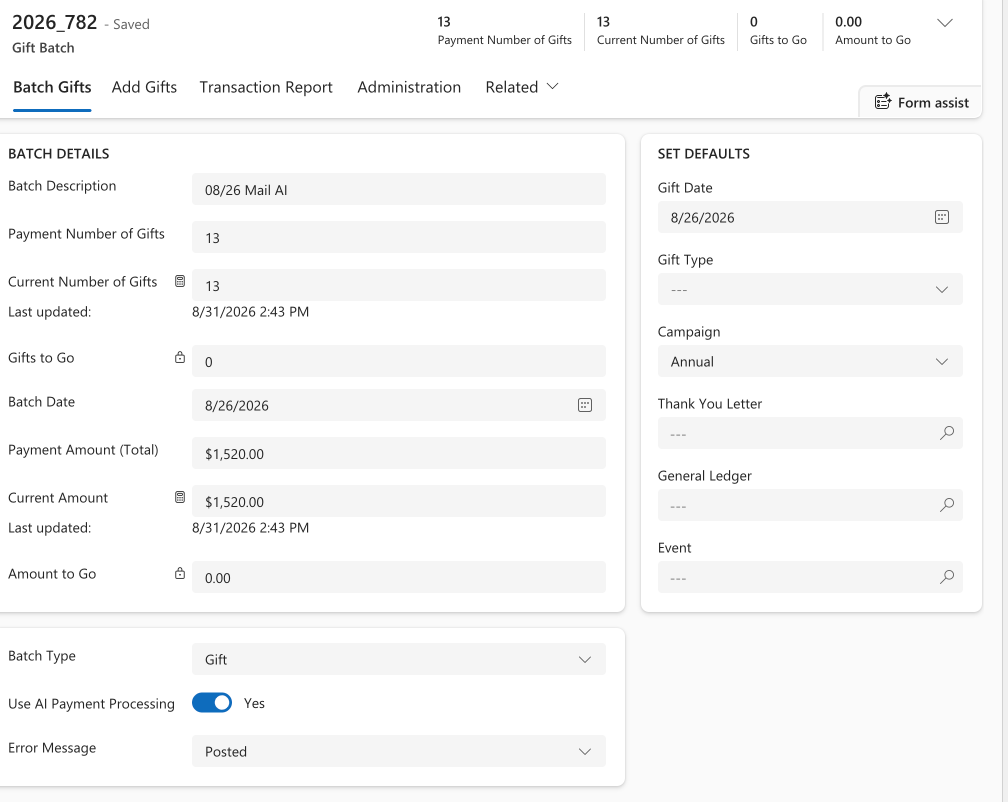Click the Thank You Letter lookup field

pos(810,433)
